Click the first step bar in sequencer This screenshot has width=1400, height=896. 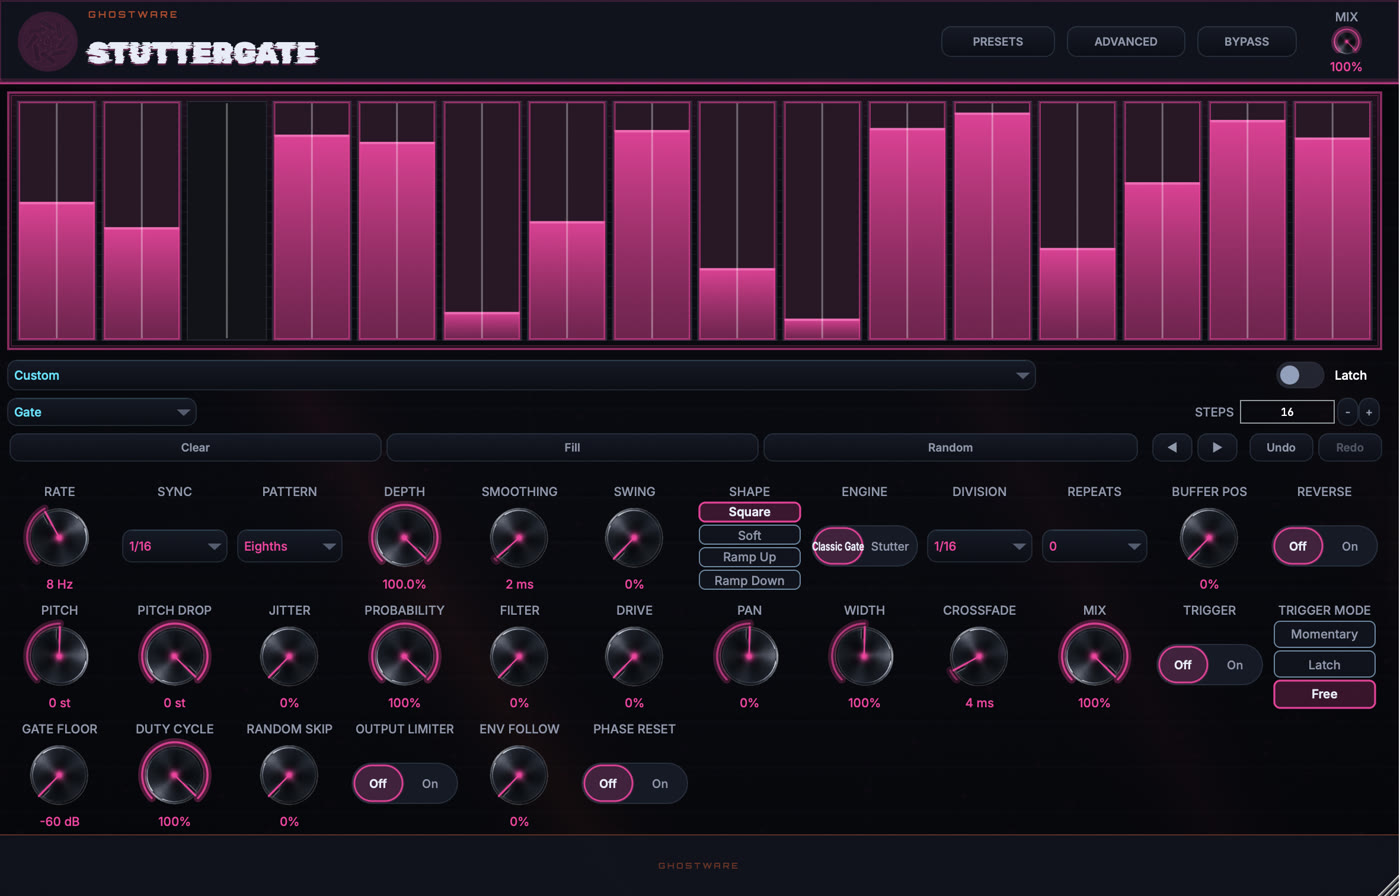[57, 220]
